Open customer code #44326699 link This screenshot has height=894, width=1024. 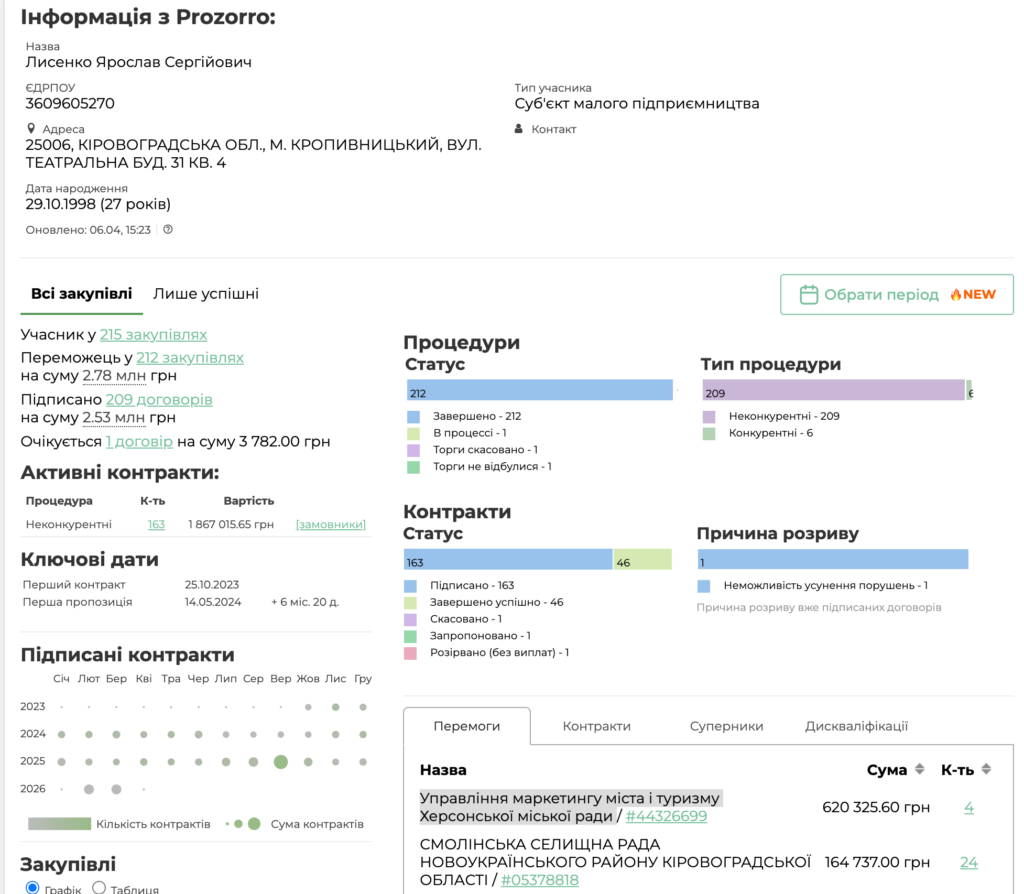tap(666, 816)
